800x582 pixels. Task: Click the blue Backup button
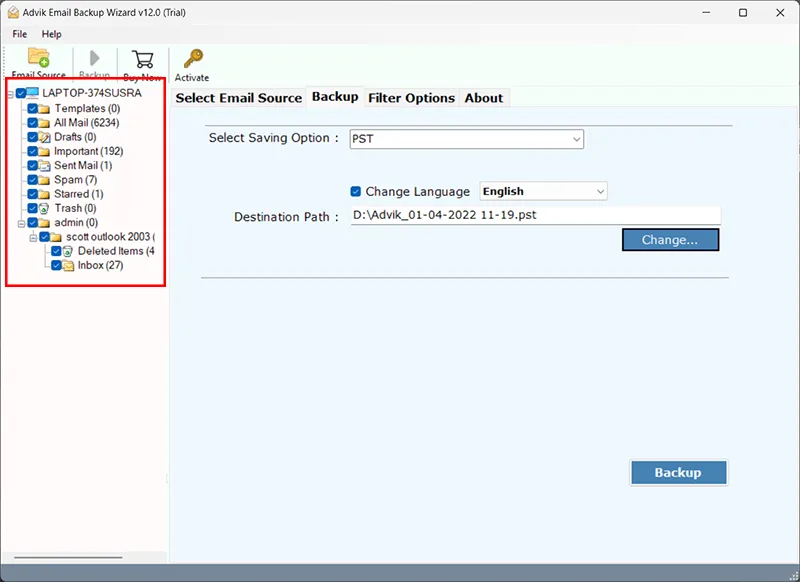(678, 473)
